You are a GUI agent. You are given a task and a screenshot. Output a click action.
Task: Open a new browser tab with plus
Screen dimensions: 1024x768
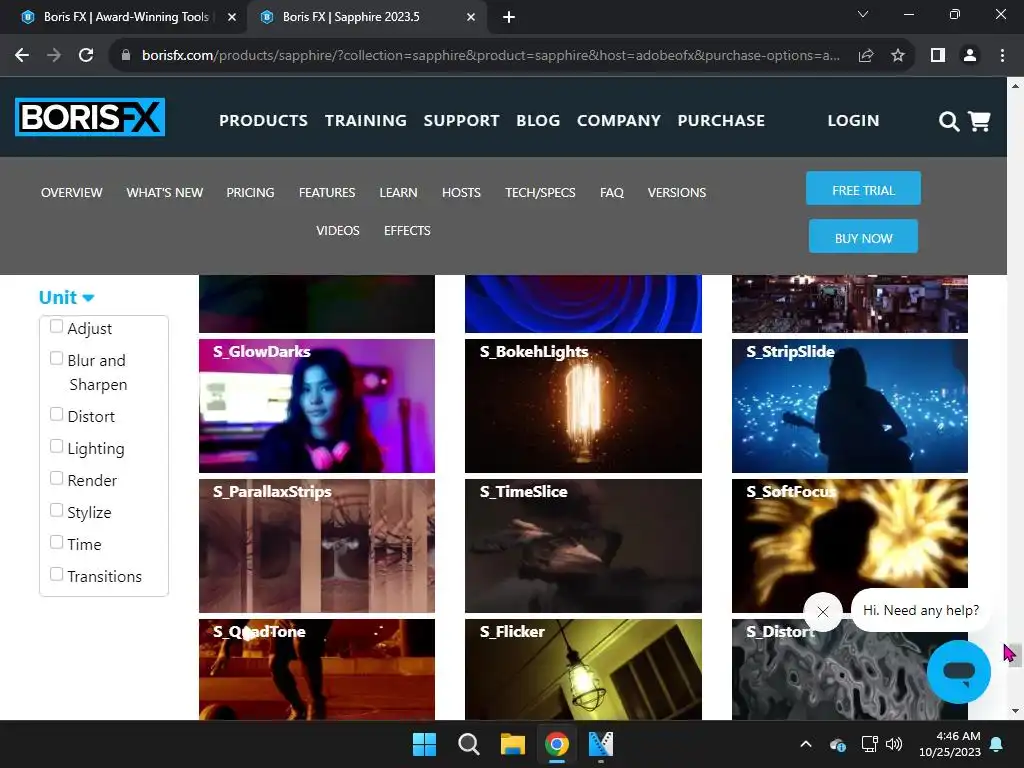click(x=509, y=17)
